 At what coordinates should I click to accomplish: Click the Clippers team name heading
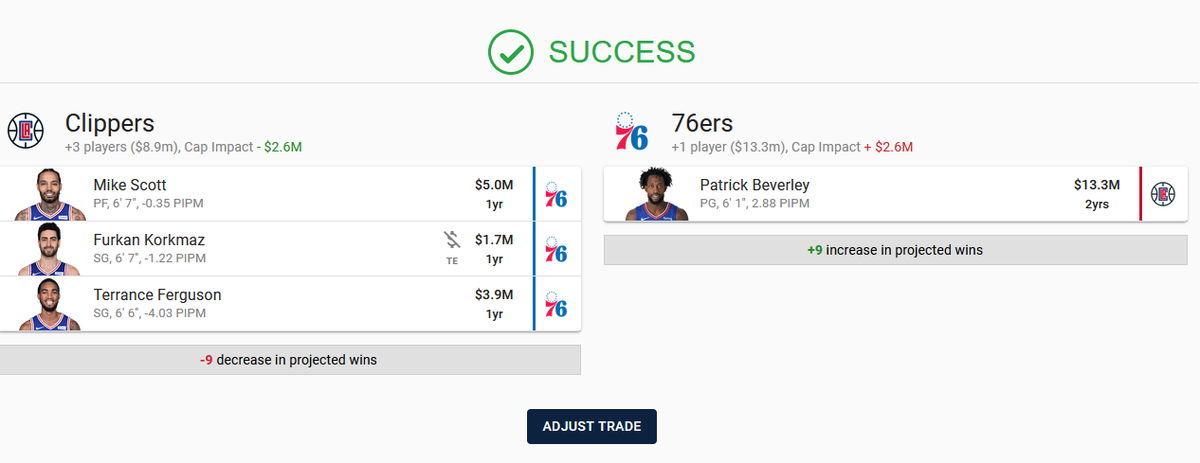[110, 123]
